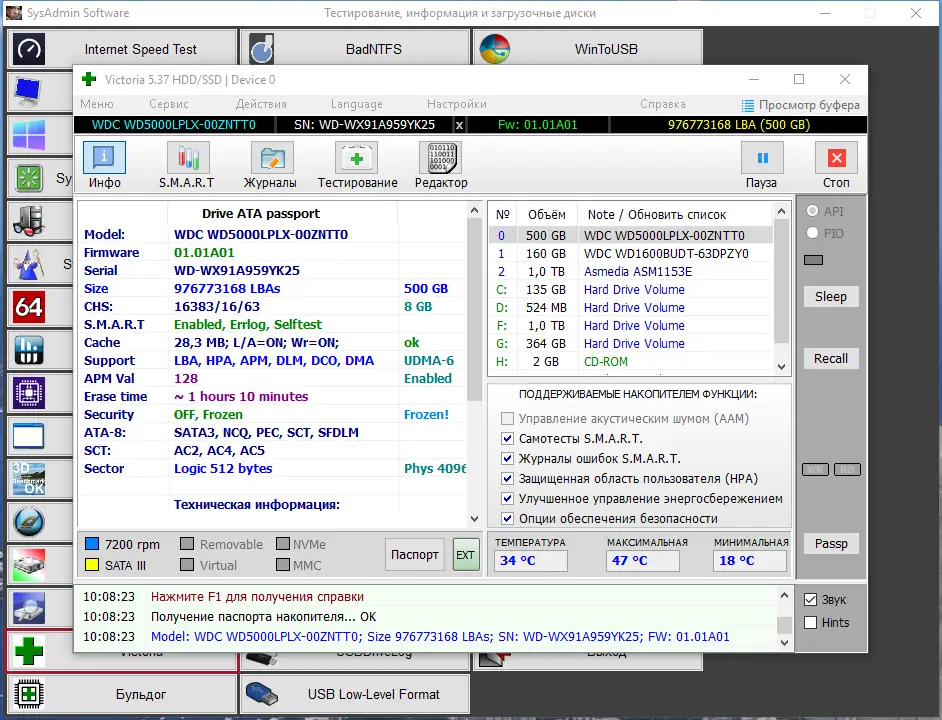Toggle Журналы ошибок S.M.A.R.T. checkbox
This screenshot has height=720, width=942.
pyautogui.click(x=507, y=459)
